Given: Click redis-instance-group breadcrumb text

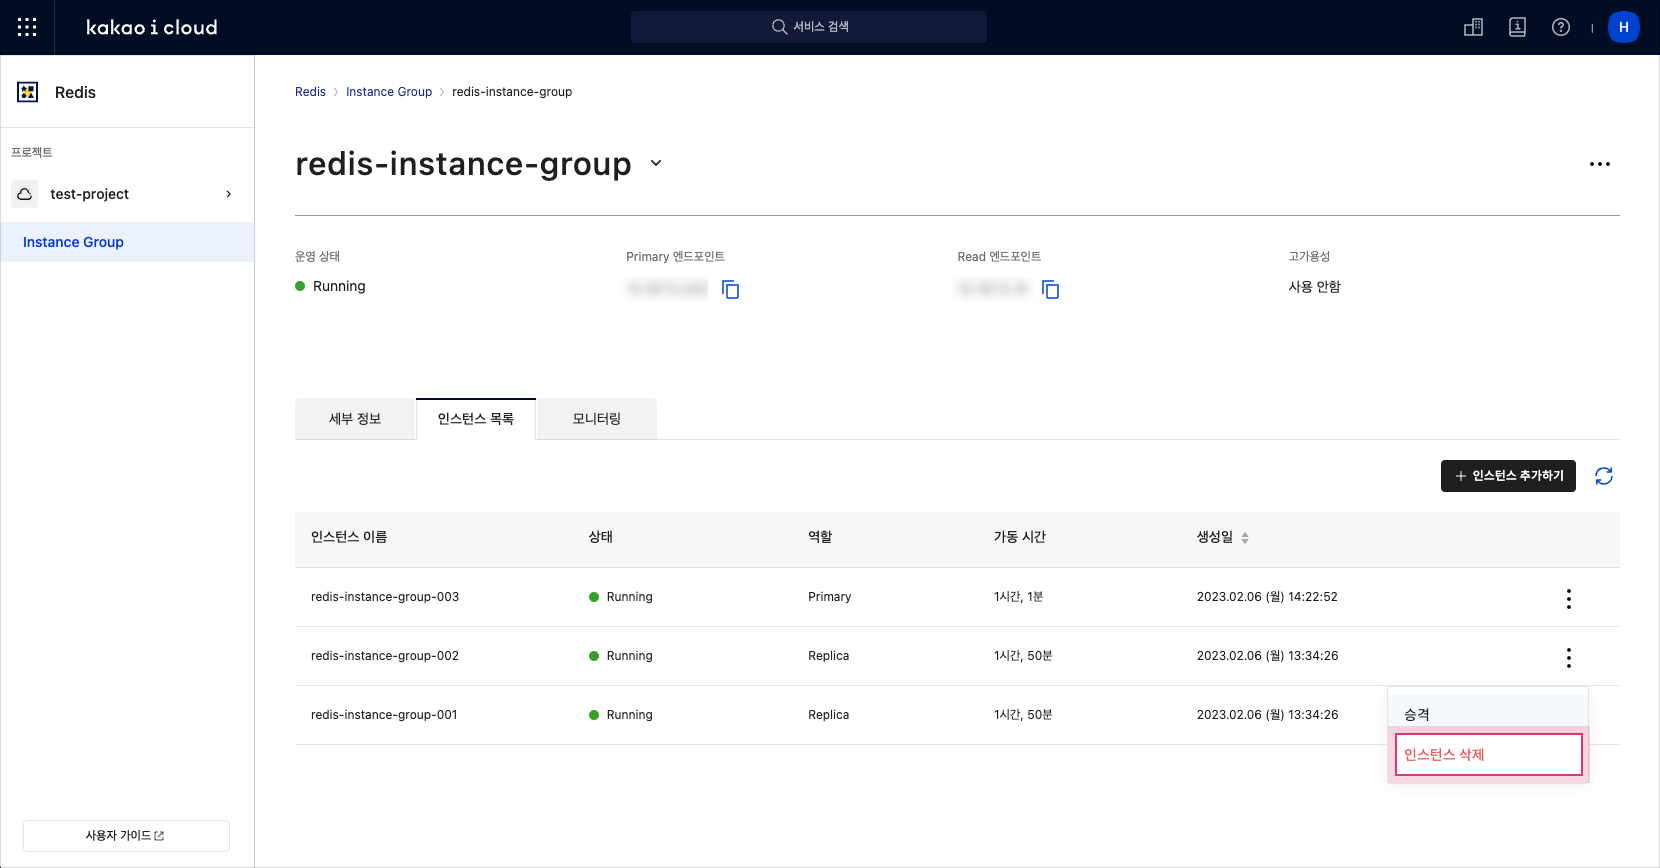Looking at the screenshot, I should click(x=512, y=92).
